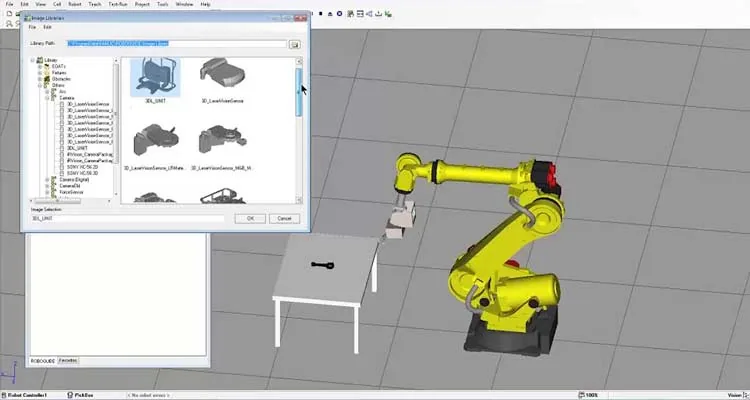The image size is (750, 400).
Task: Click the new file icon in the main toolbar
Action: 9,14
